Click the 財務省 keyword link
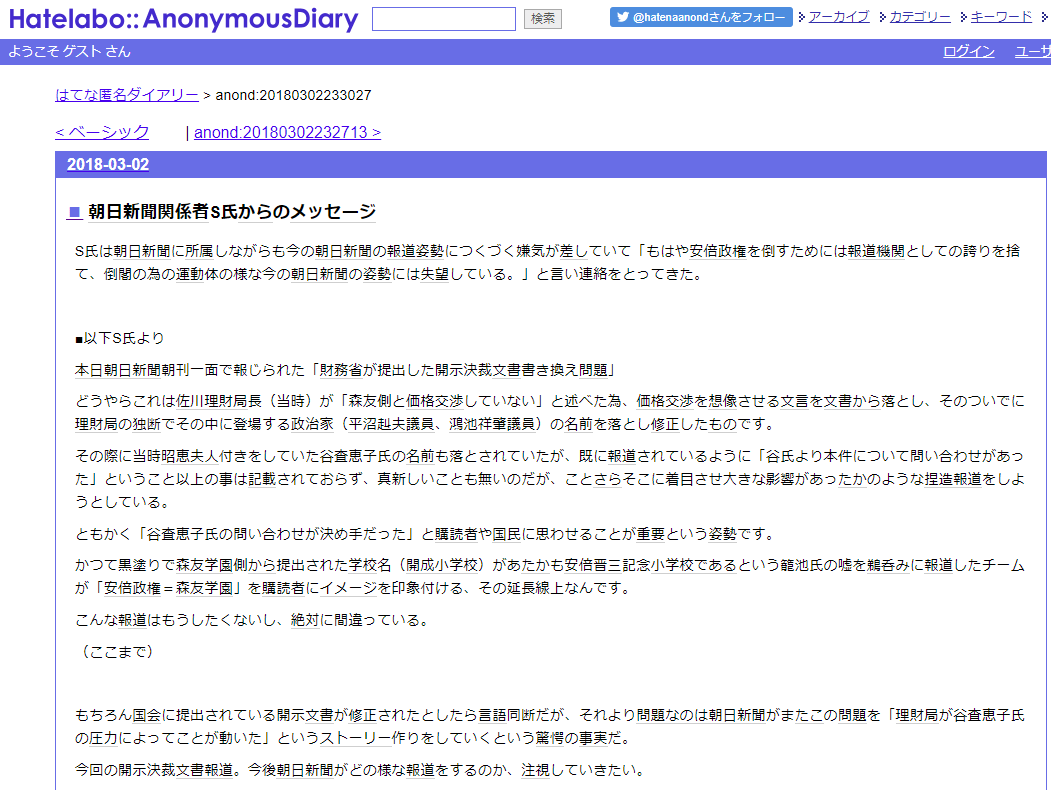Viewport: 1051px width, 790px height. 341,370
